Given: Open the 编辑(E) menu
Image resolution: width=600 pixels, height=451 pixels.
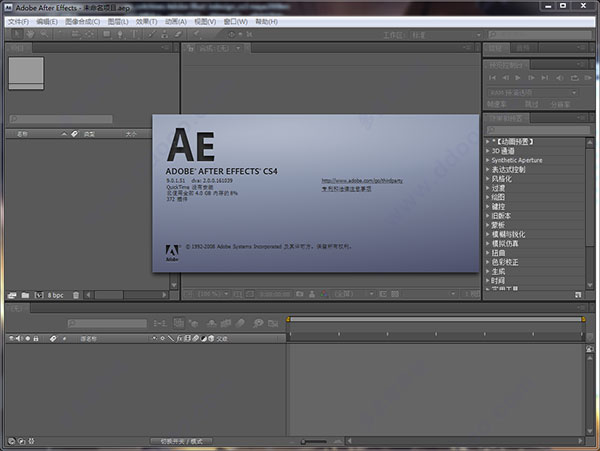Looking at the screenshot, I should click(x=47, y=22).
